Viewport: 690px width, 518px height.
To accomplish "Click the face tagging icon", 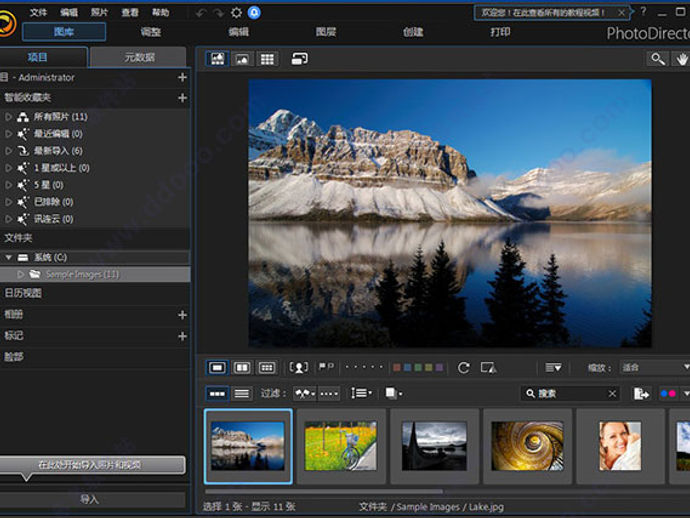I will tap(298, 367).
